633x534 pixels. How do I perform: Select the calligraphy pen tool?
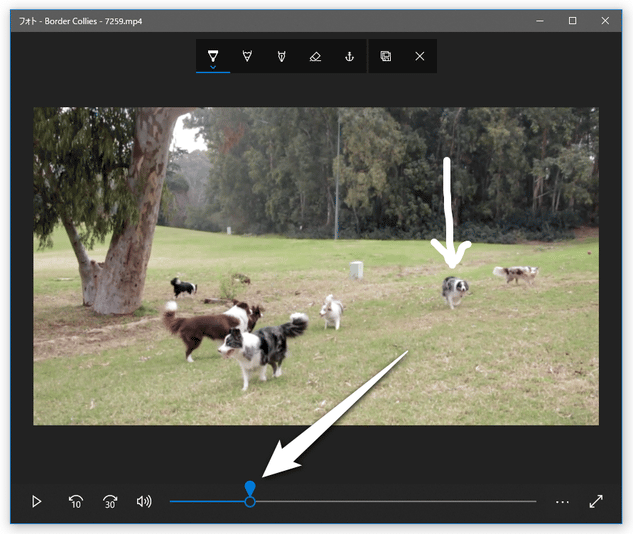281,56
